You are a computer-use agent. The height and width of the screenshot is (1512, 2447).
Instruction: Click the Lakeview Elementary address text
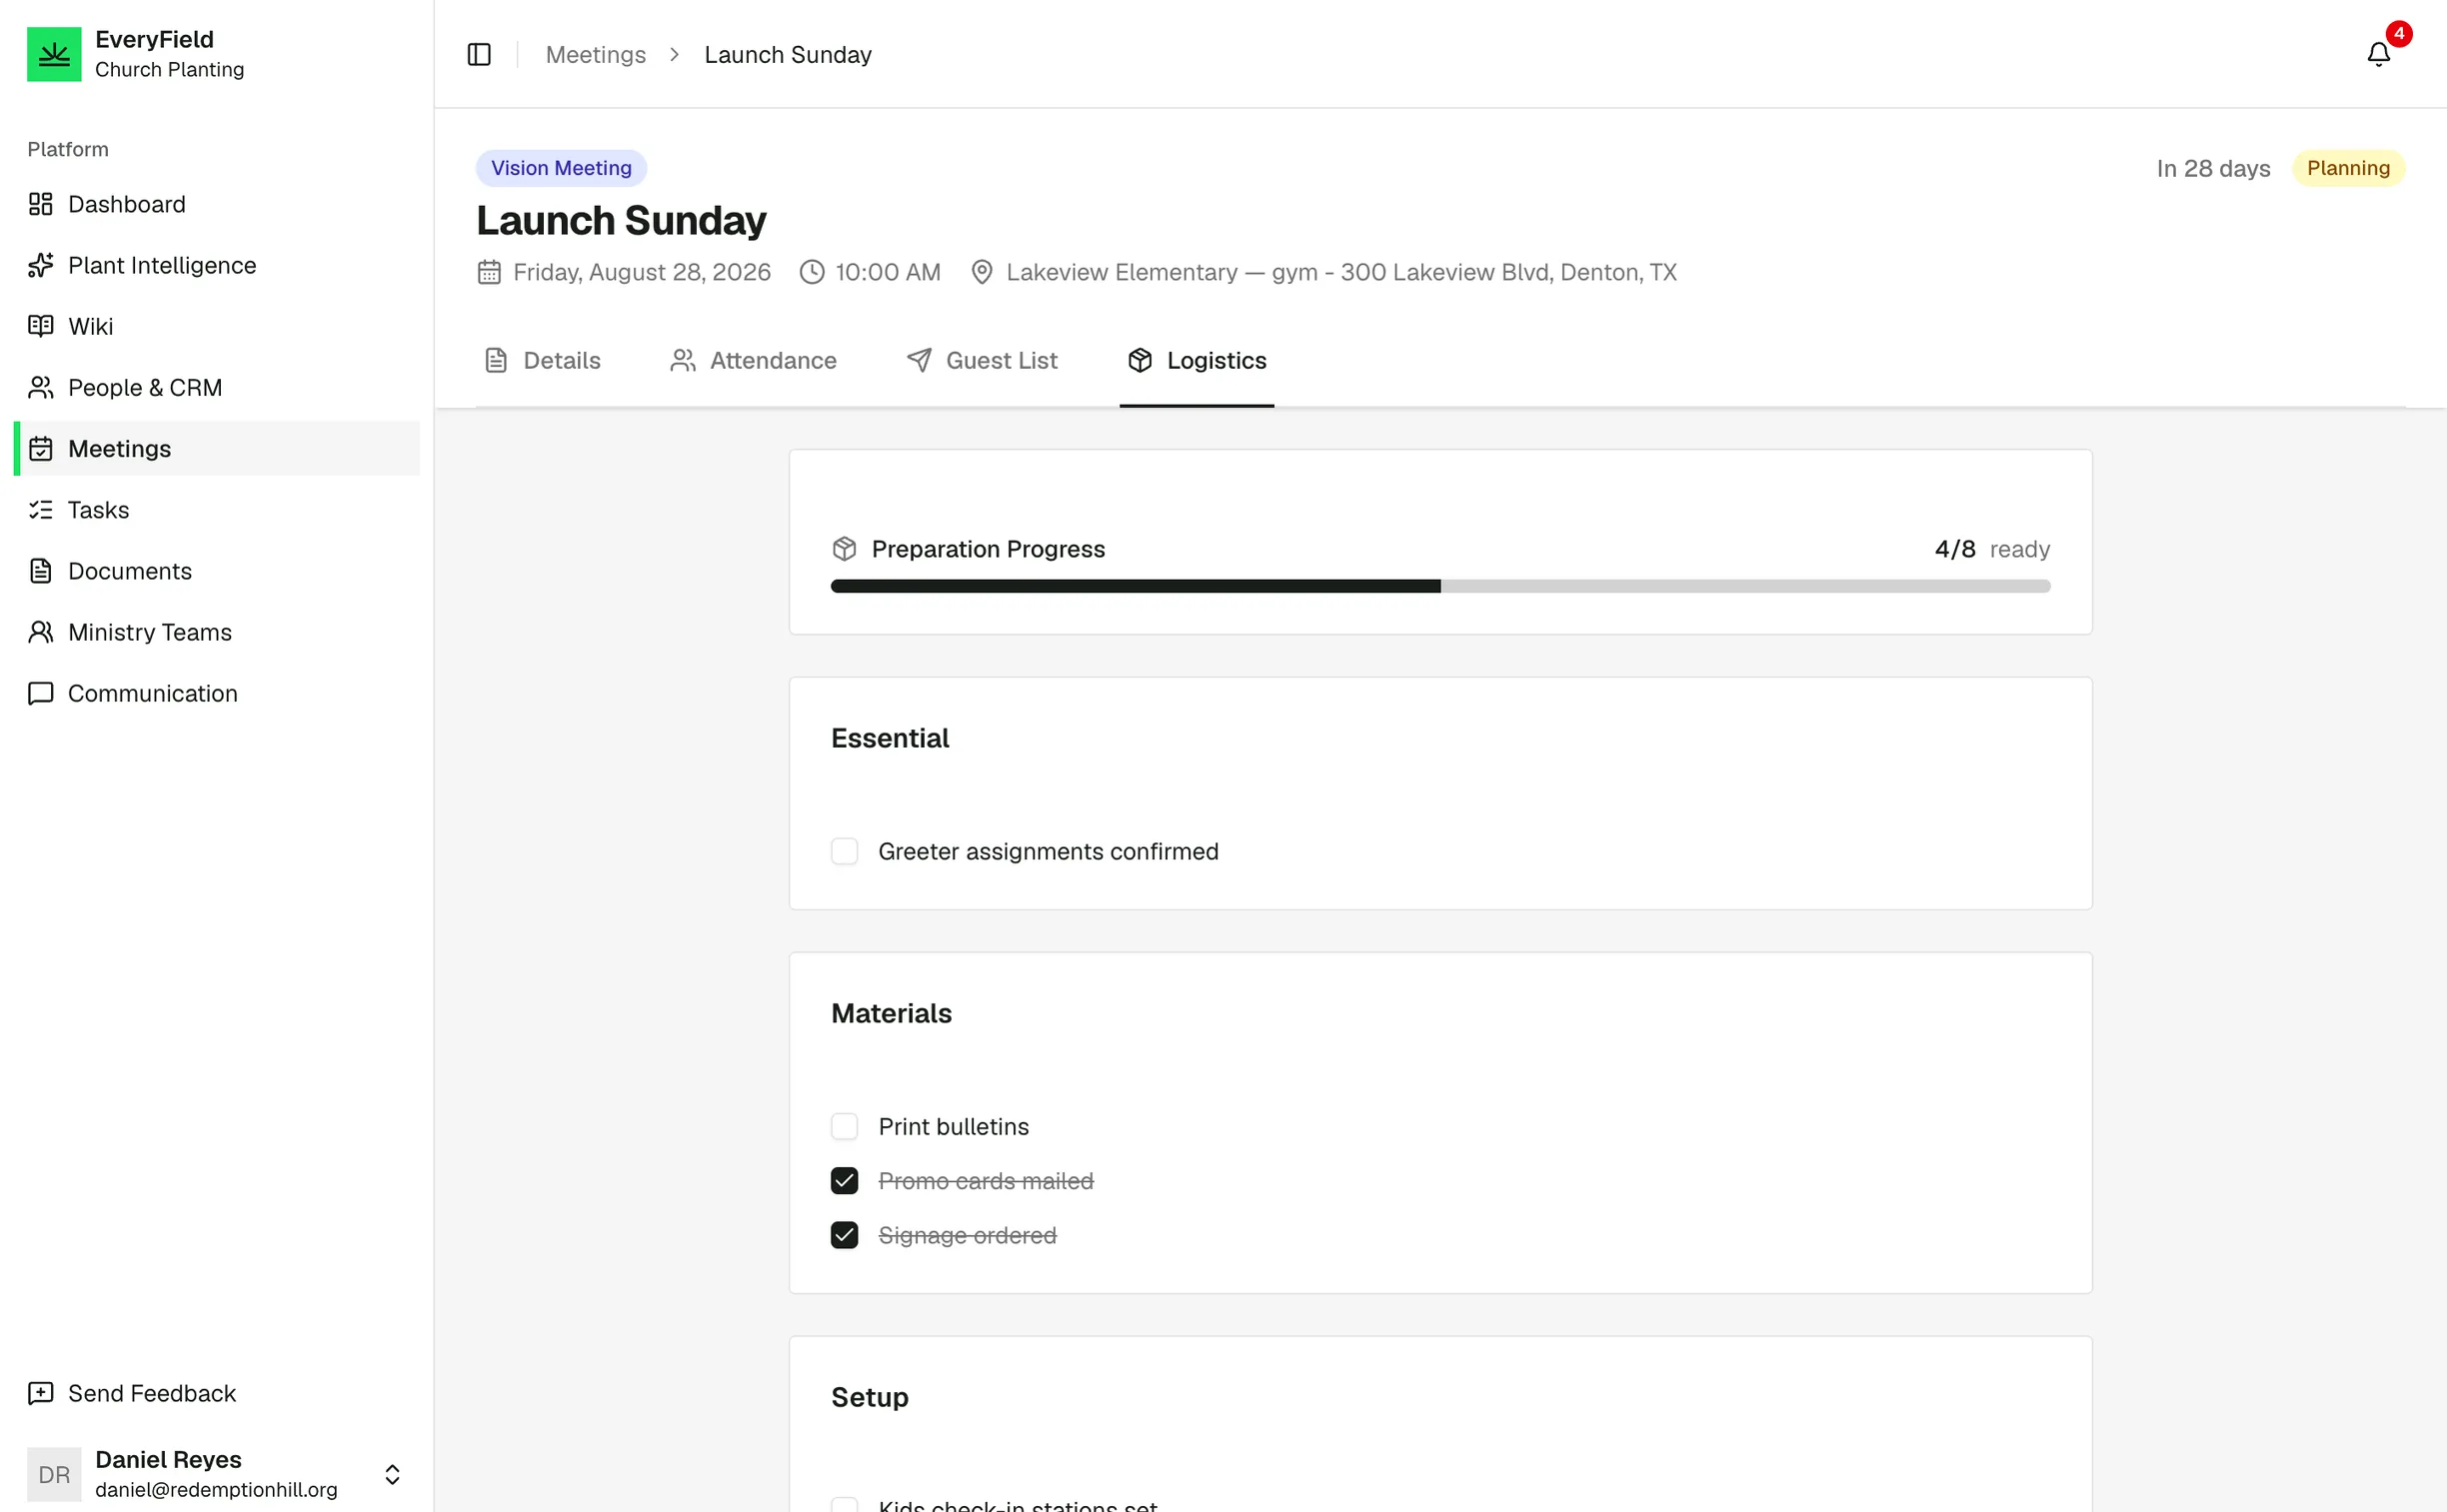coord(1341,272)
